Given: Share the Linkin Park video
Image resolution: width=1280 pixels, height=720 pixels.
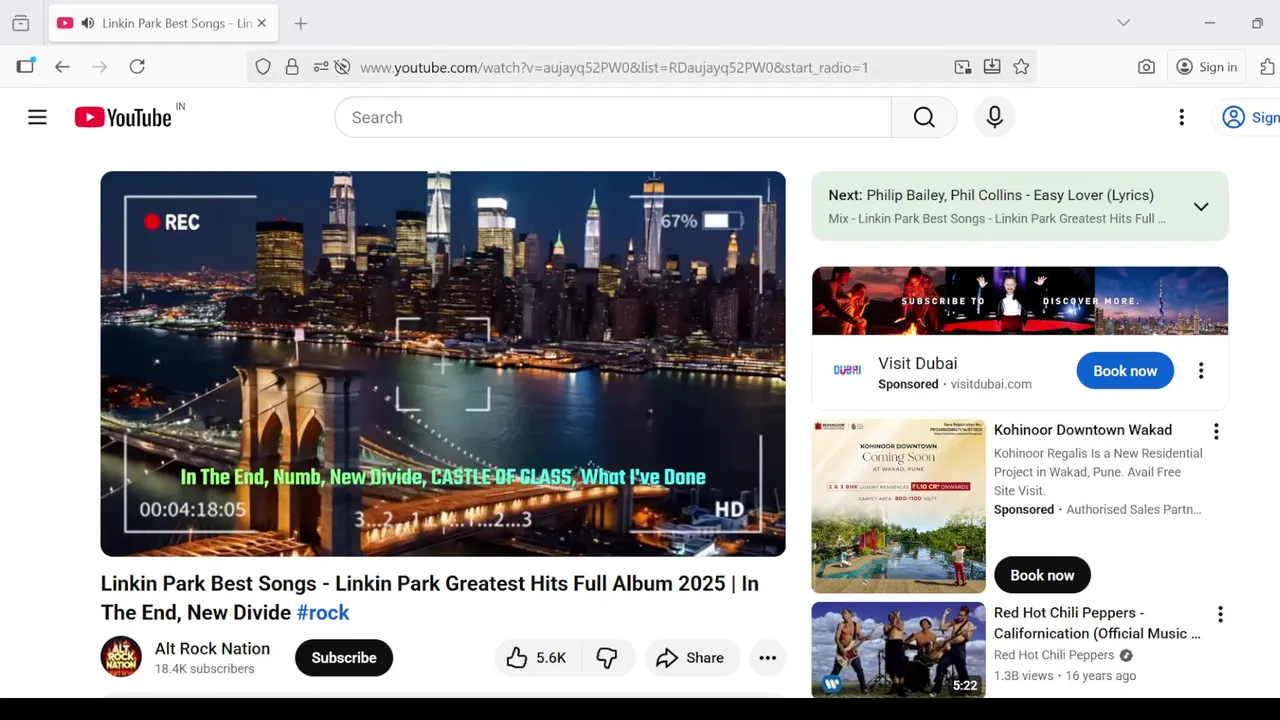Looking at the screenshot, I should [x=690, y=658].
